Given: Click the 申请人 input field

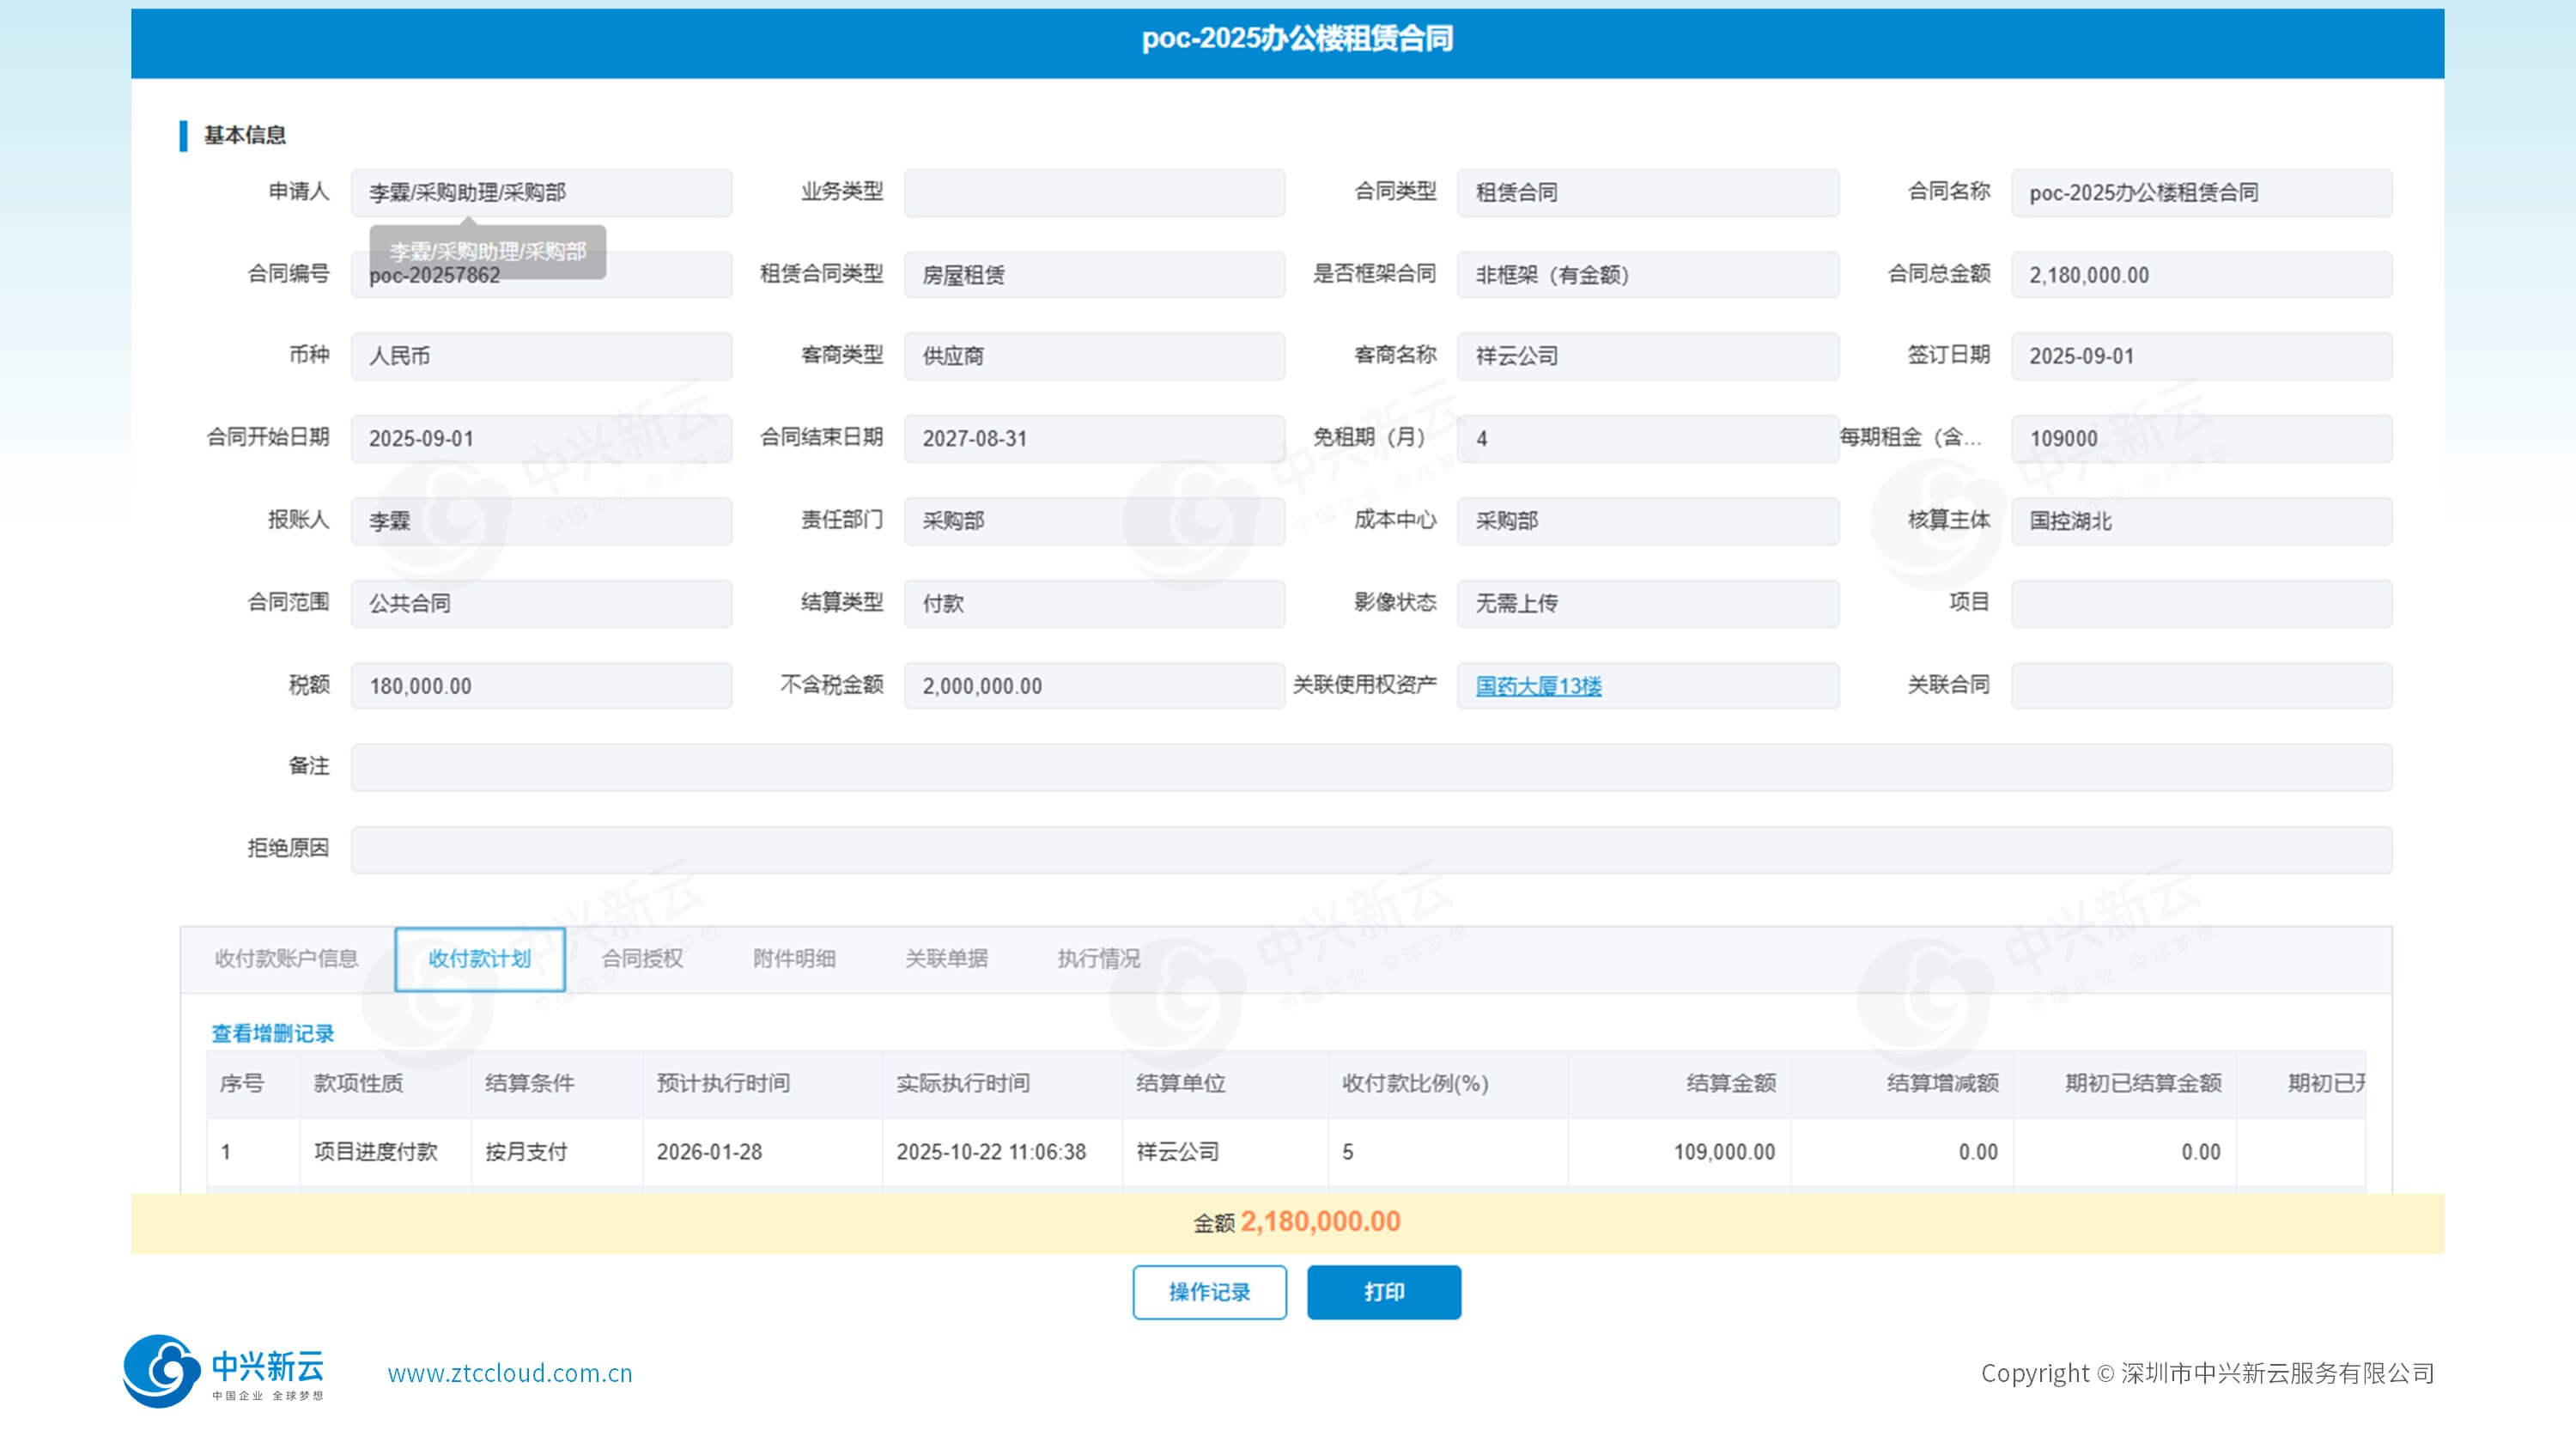Looking at the screenshot, I should [541, 192].
